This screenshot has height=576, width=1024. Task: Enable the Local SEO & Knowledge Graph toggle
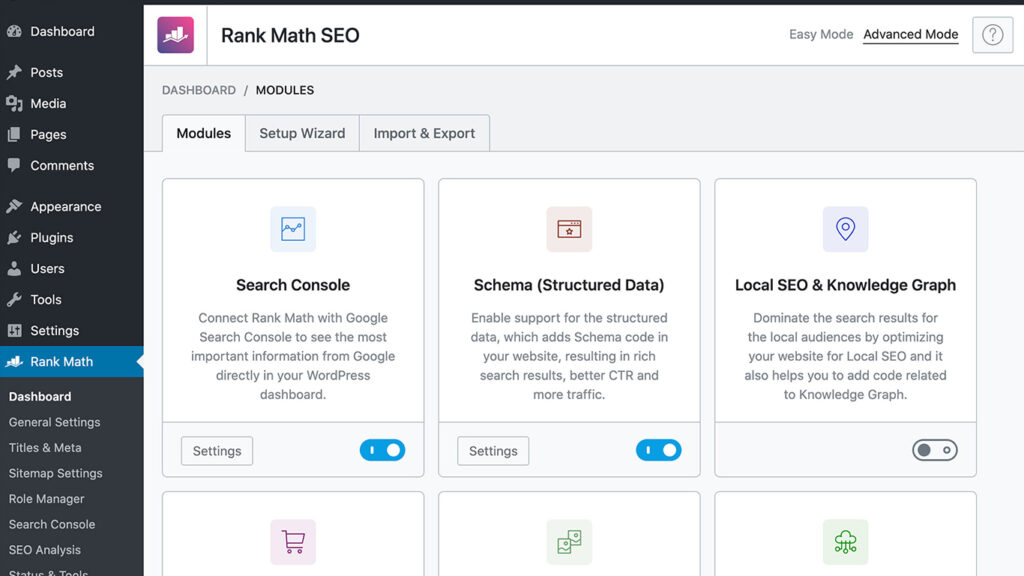[x=935, y=450]
